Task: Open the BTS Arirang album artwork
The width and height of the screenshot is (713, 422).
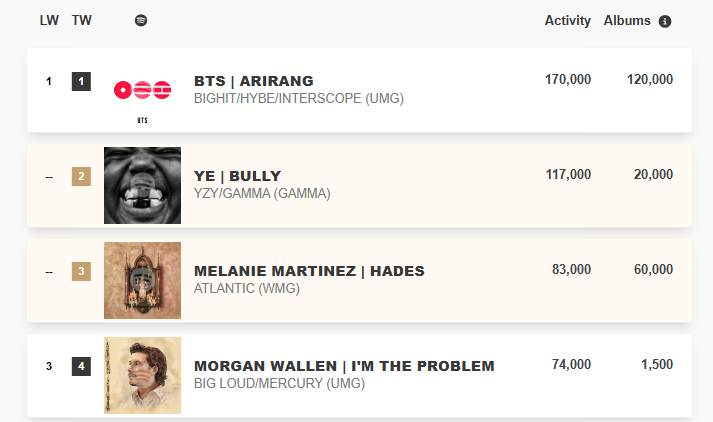Action: click(142, 91)
